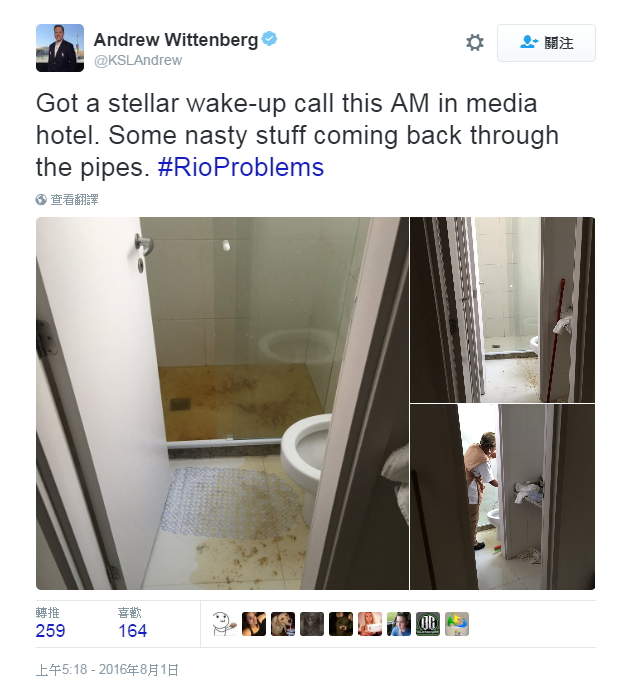View the 259 retweets count

50,631
